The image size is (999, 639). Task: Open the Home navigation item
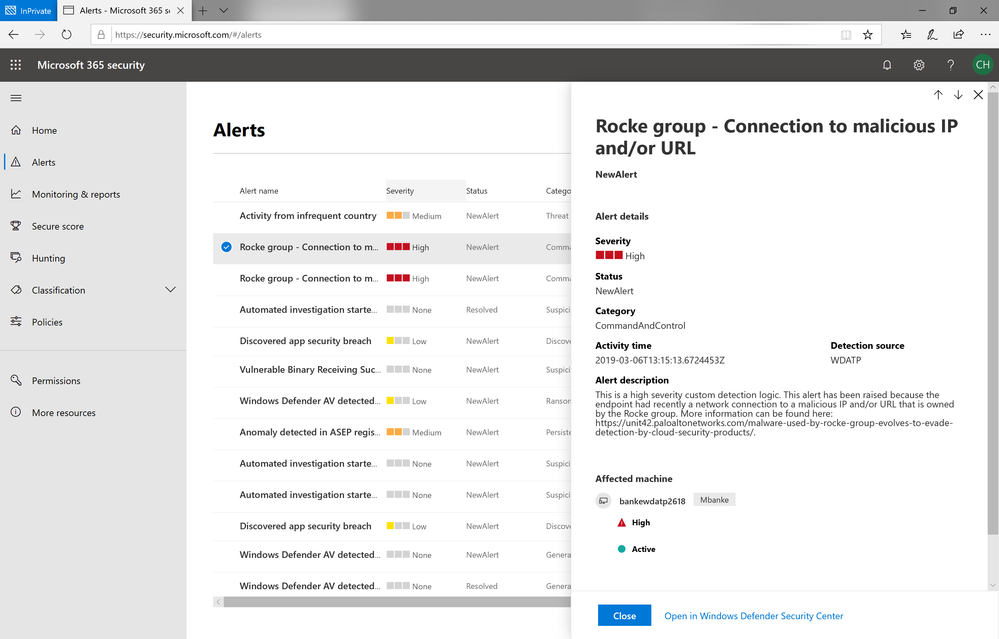pos(93,130)
